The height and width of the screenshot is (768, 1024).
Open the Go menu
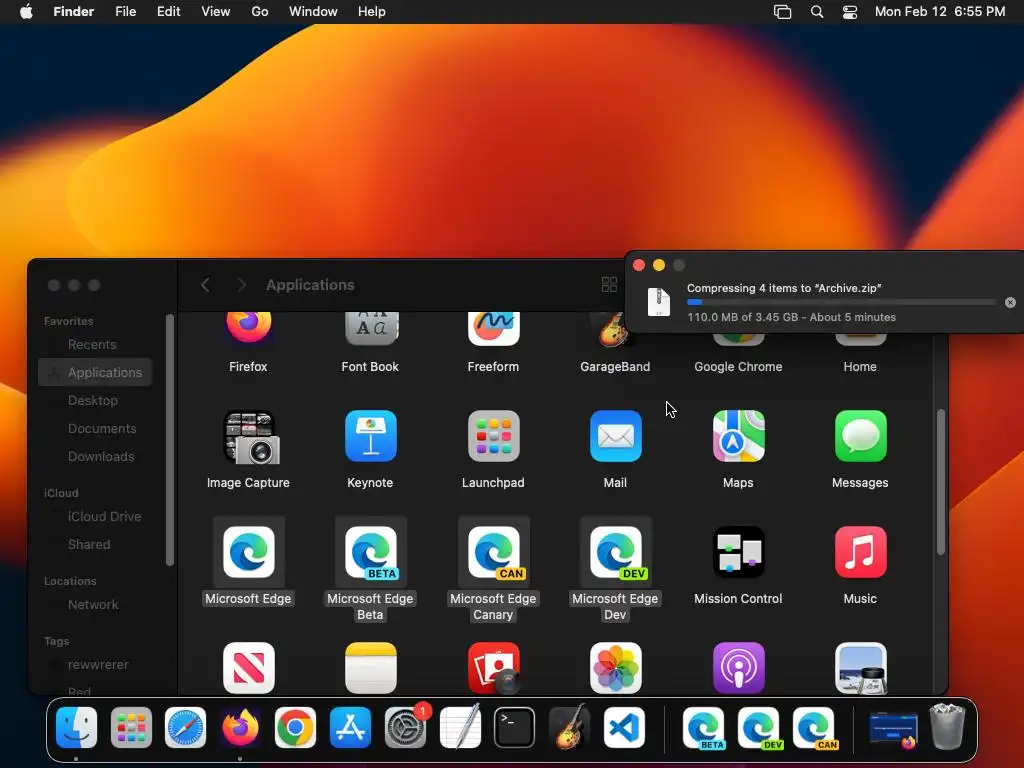click(260, 12)
